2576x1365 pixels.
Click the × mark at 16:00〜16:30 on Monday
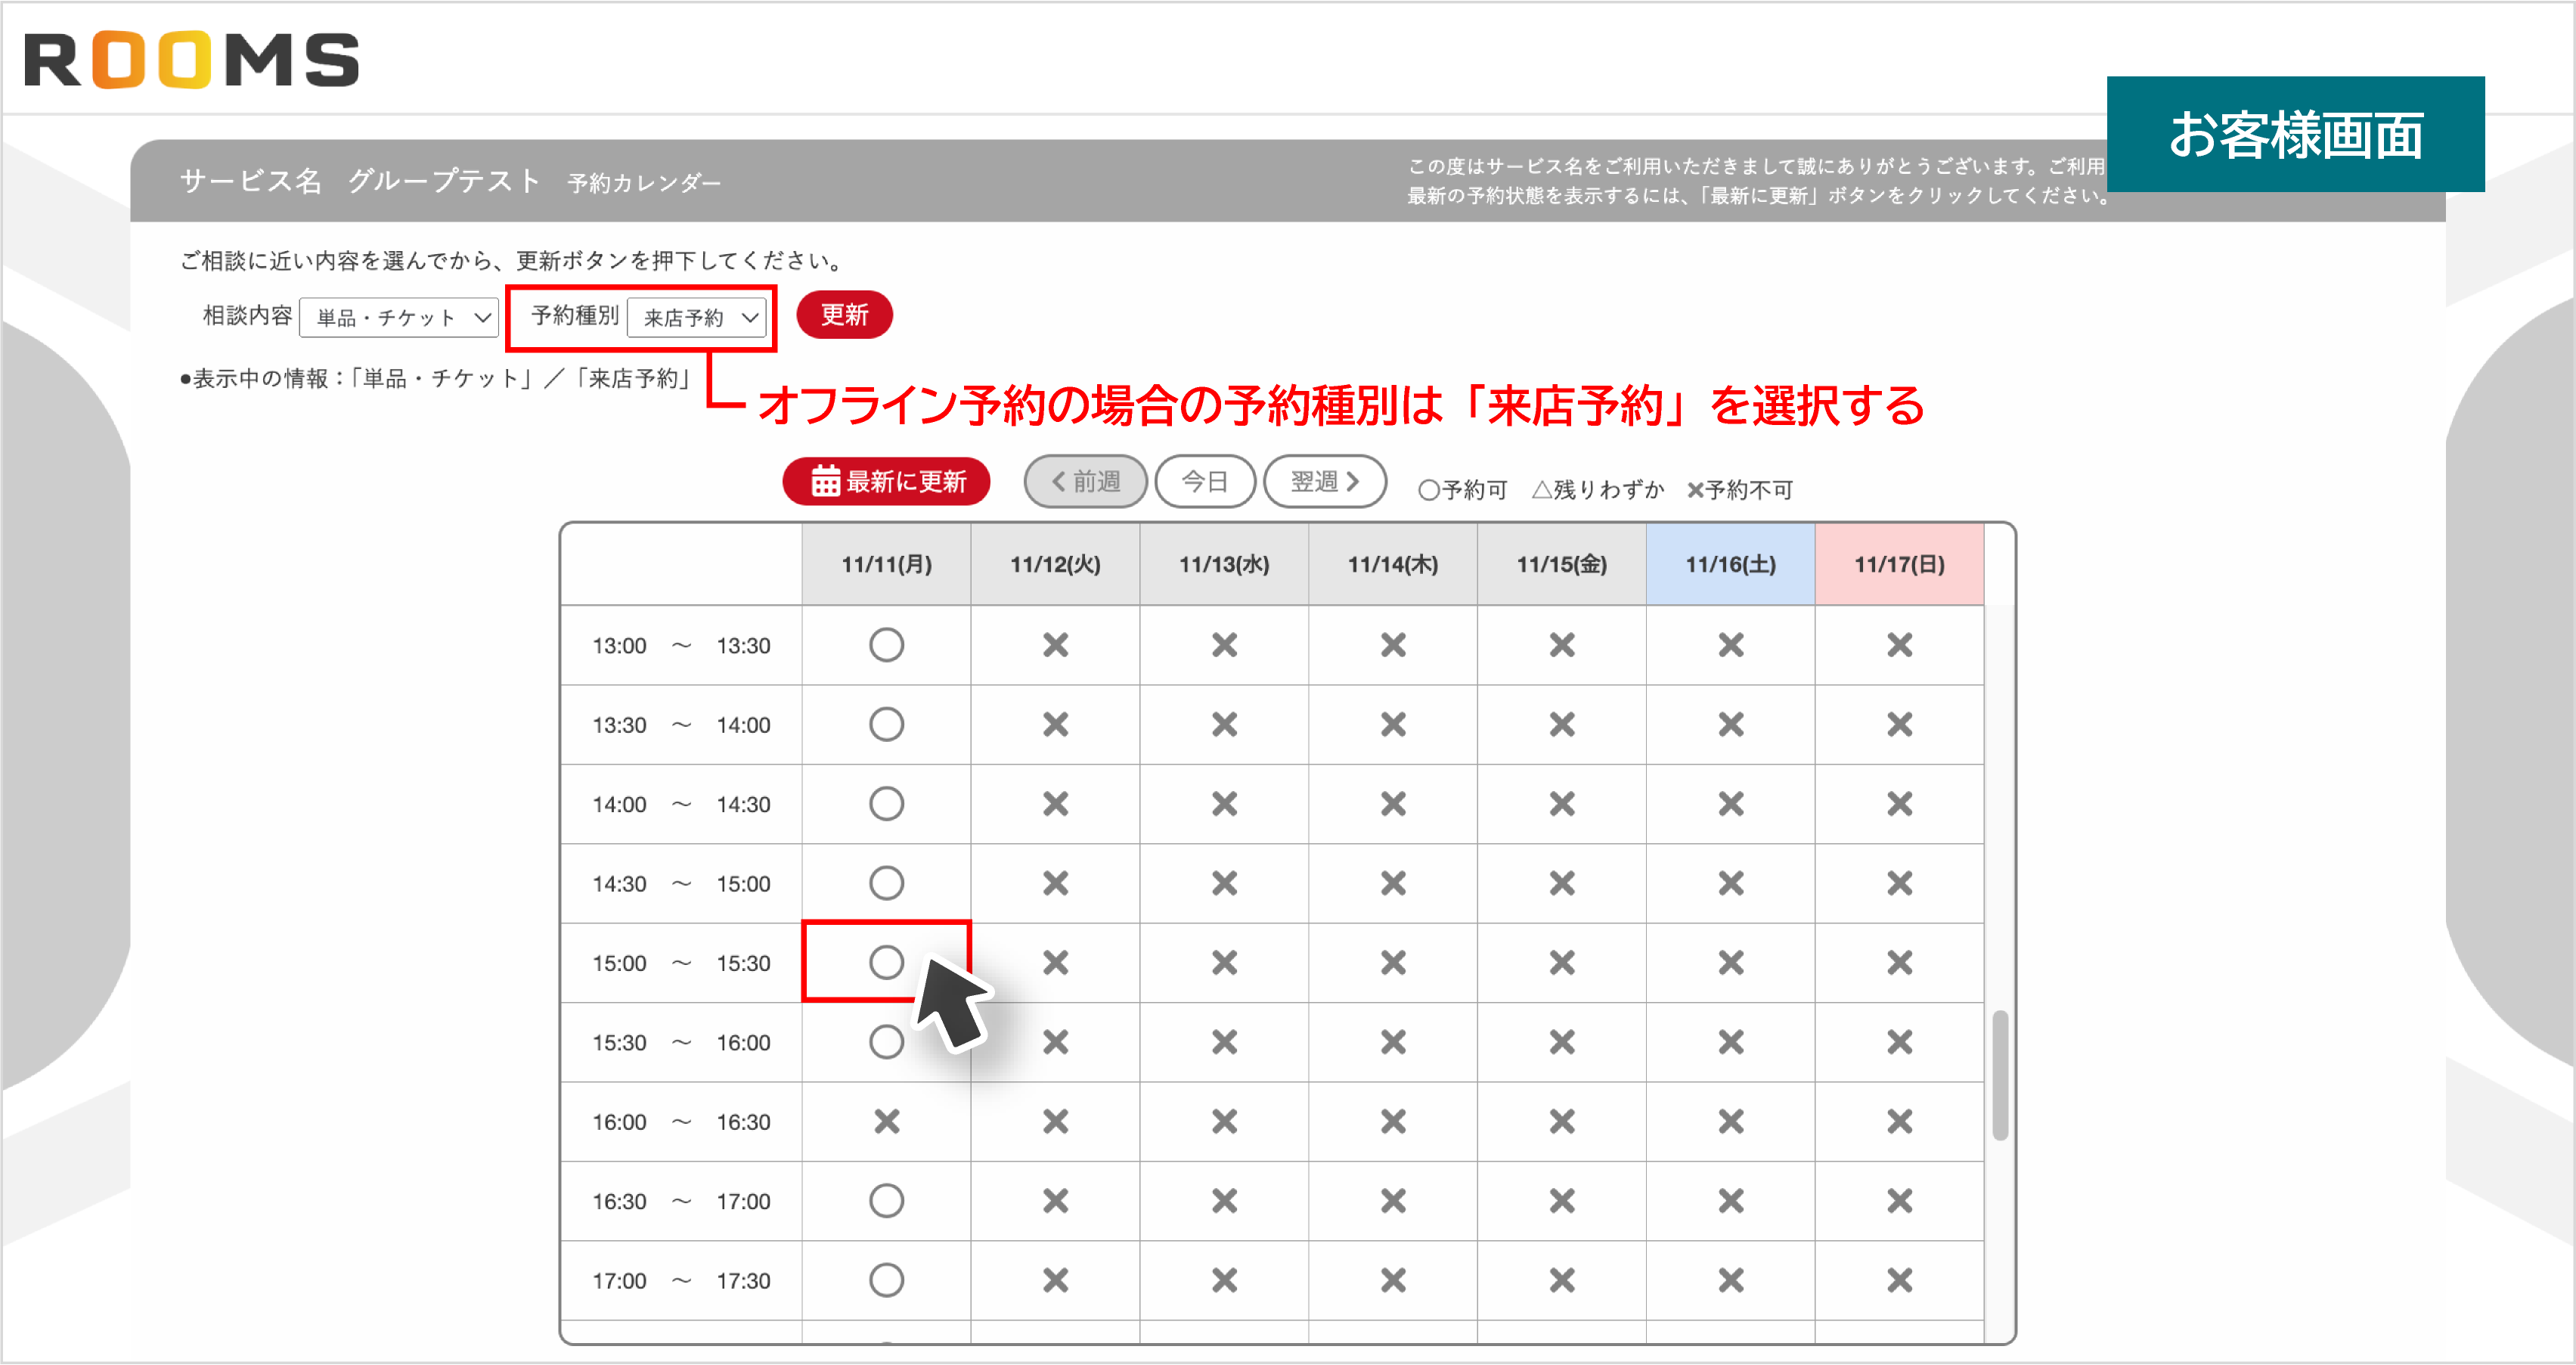pyautogui.click(x=886, y=1121)
